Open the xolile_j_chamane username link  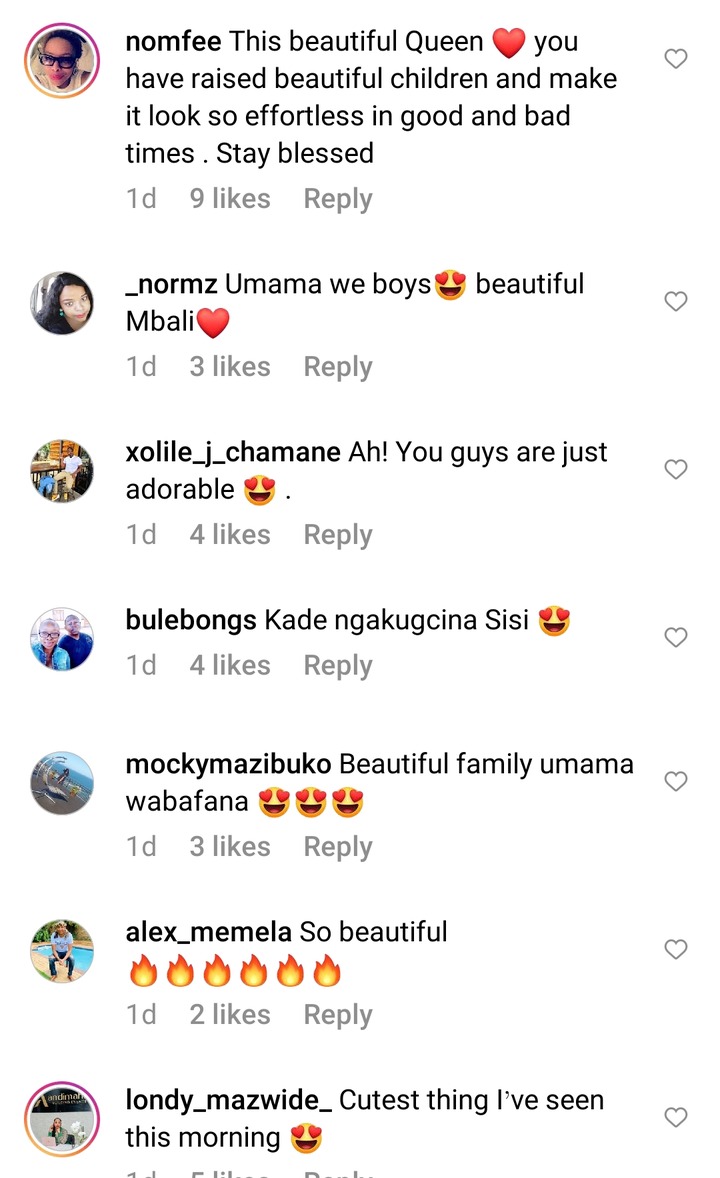[x=233, y=452]
